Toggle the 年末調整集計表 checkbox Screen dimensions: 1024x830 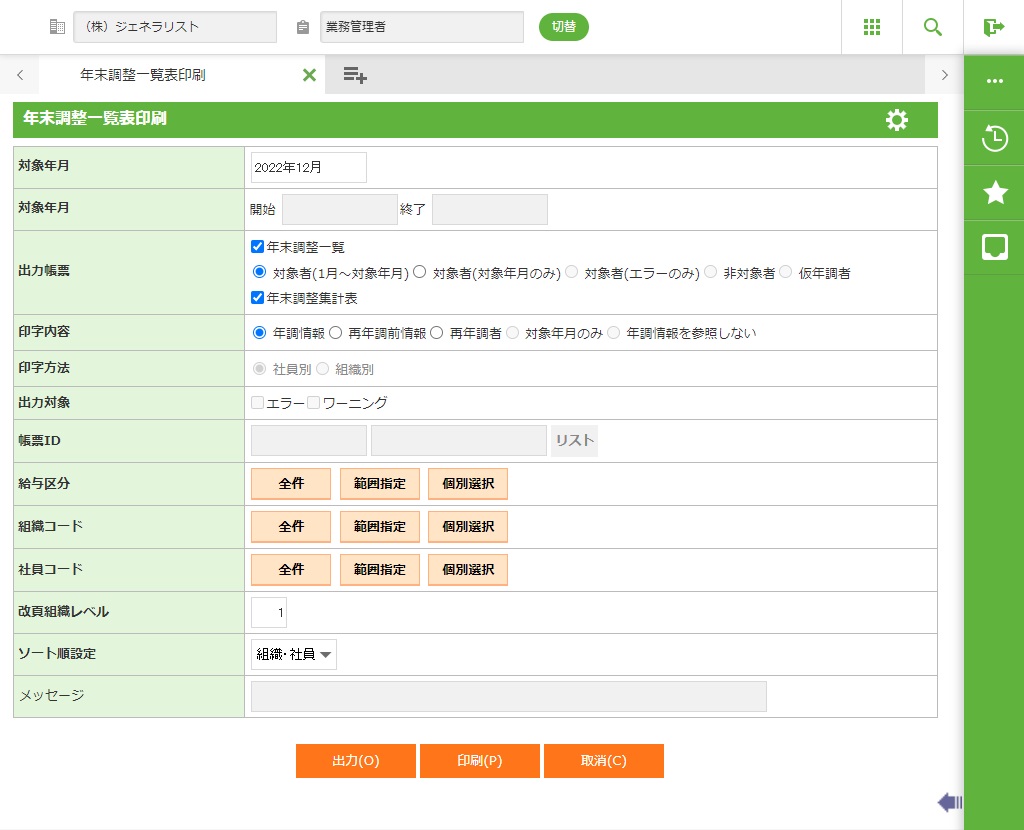(x=258, y=297)
